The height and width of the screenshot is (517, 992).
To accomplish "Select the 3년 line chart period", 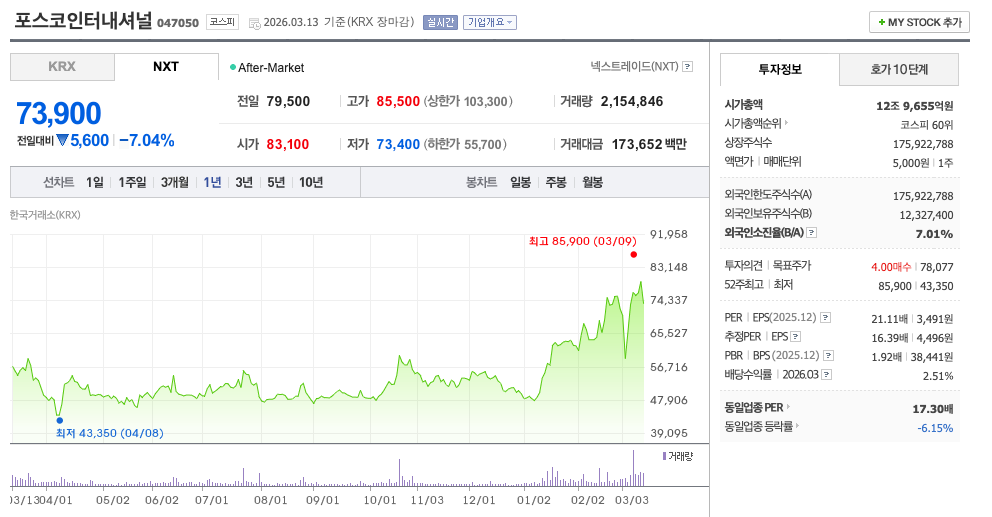I will (244, 182).
